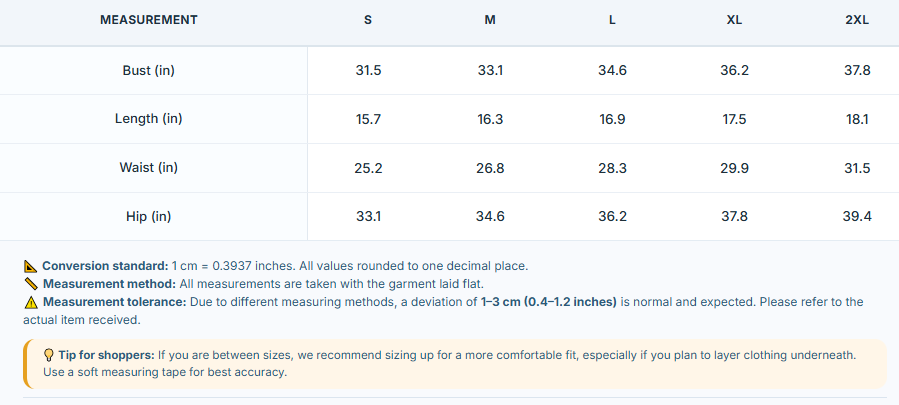Viewport: 899px width, 405px height.
Task: Click the warning triangle icon beside Measurement tolerance
Action: (31, 302)
